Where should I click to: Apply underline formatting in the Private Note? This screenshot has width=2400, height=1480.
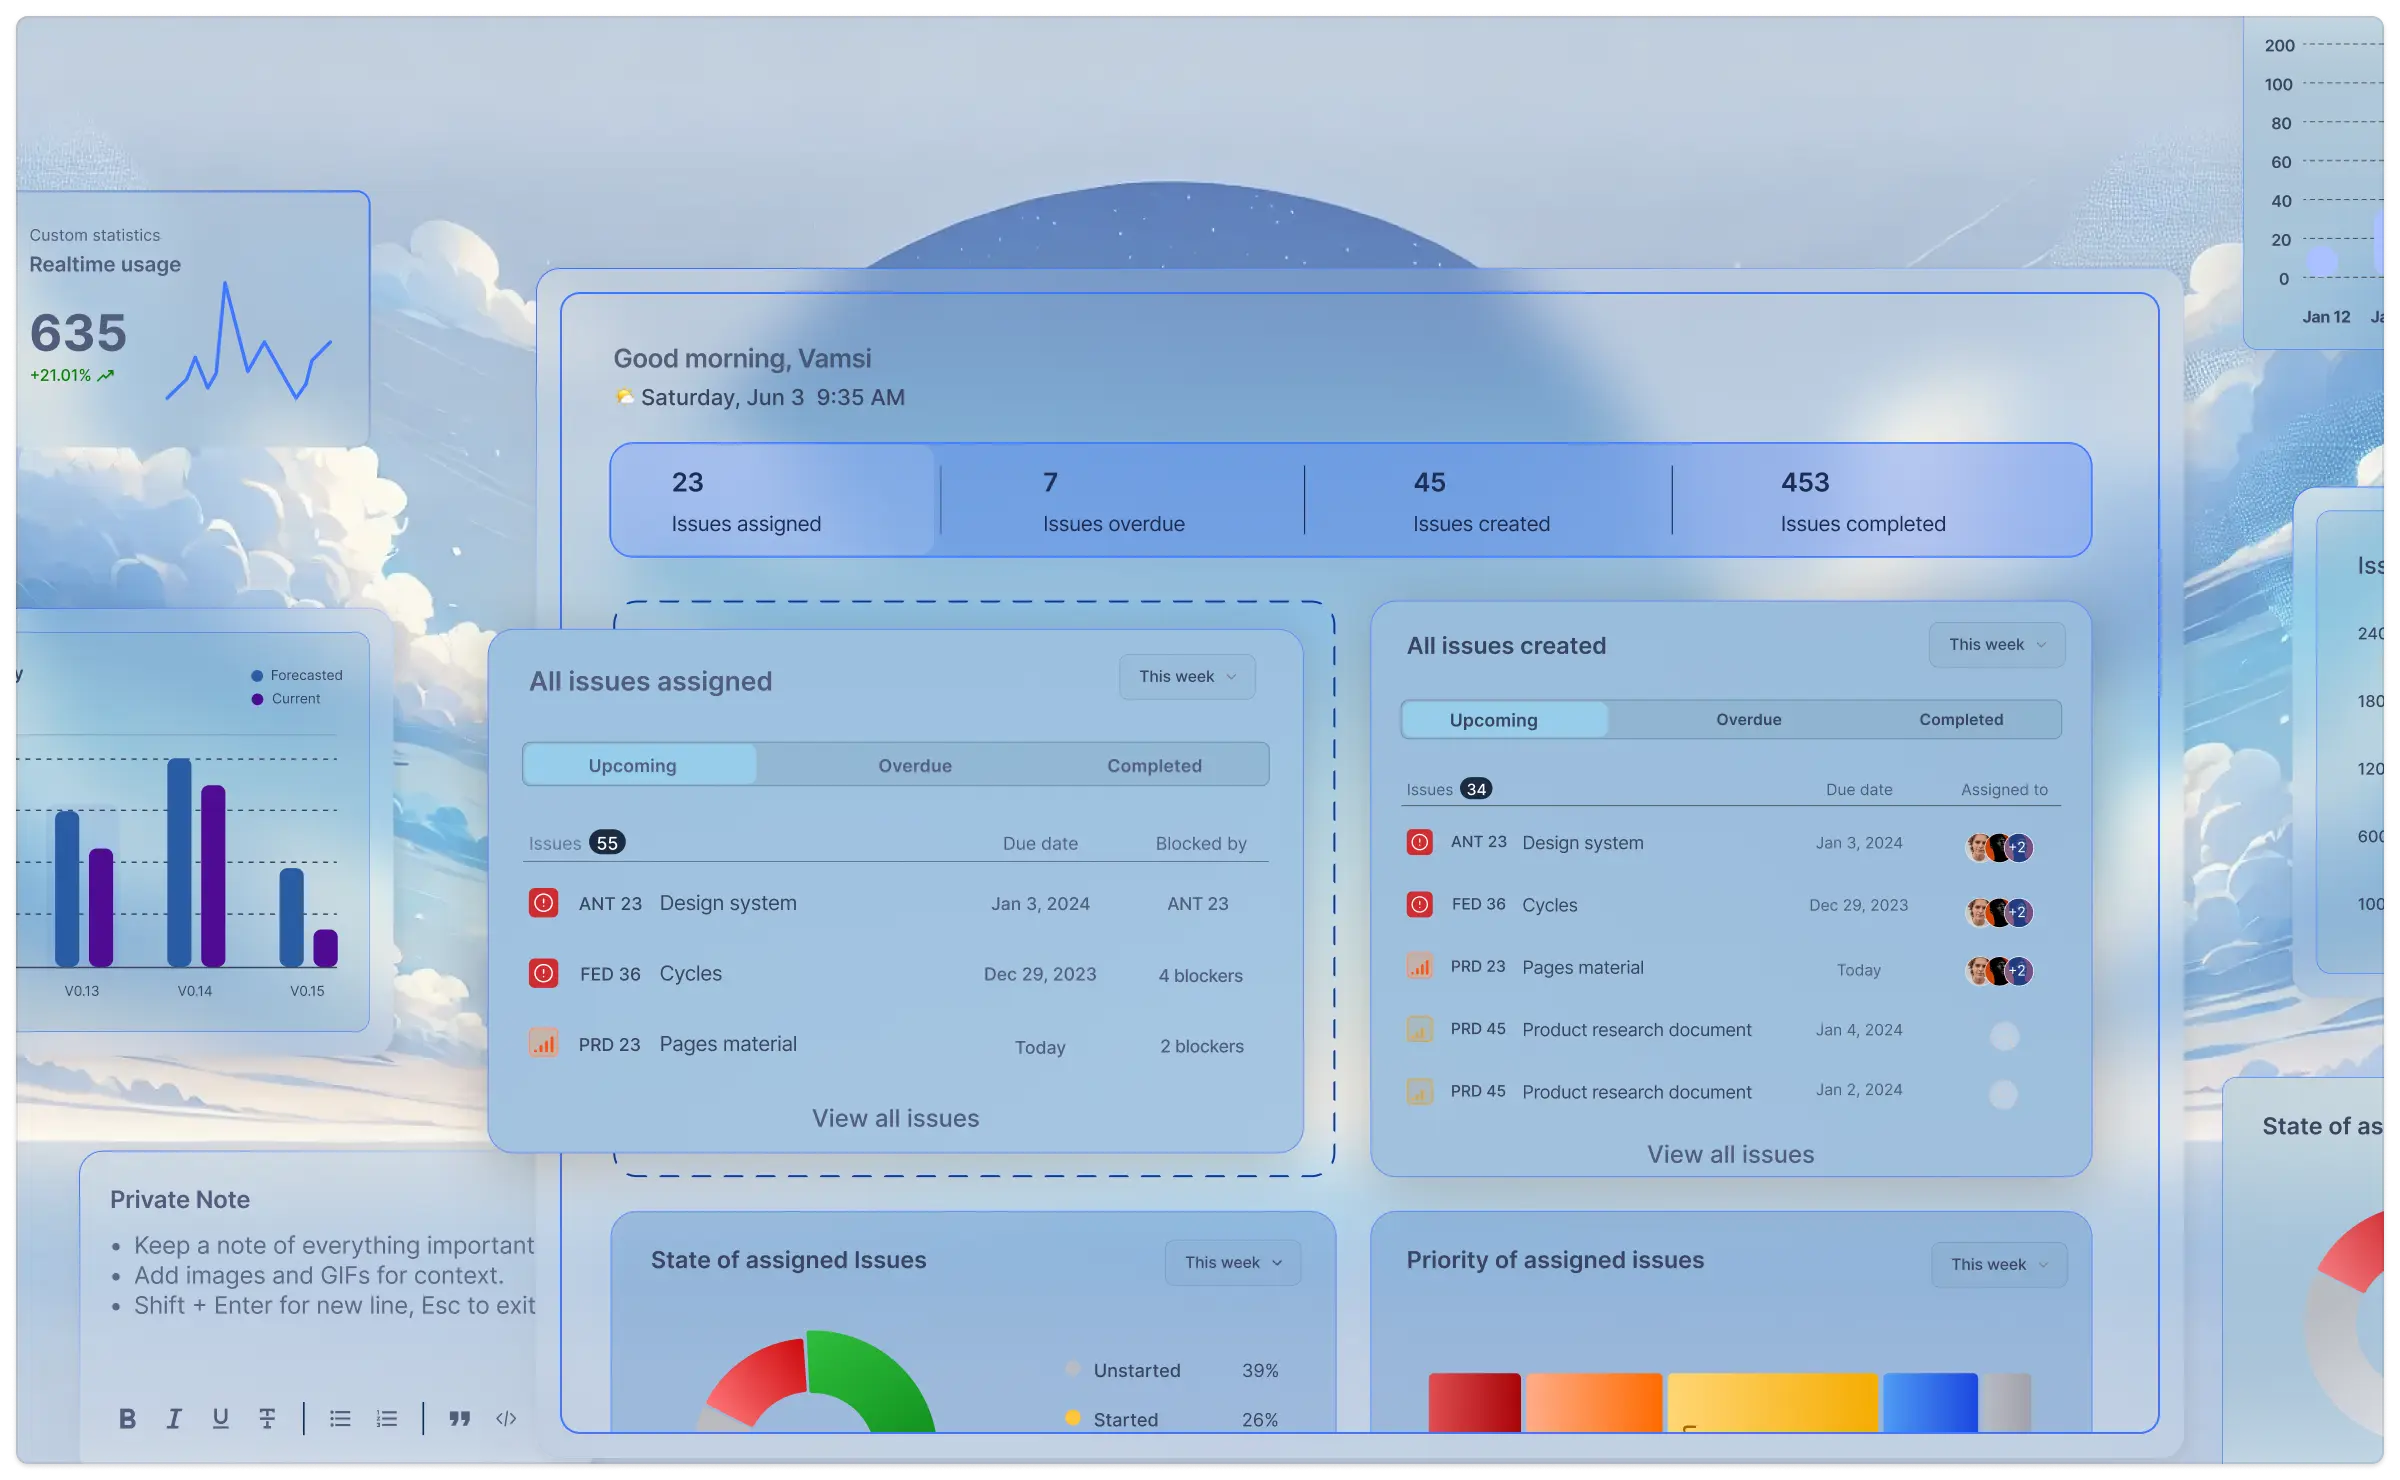click(x=220, y=1418)
